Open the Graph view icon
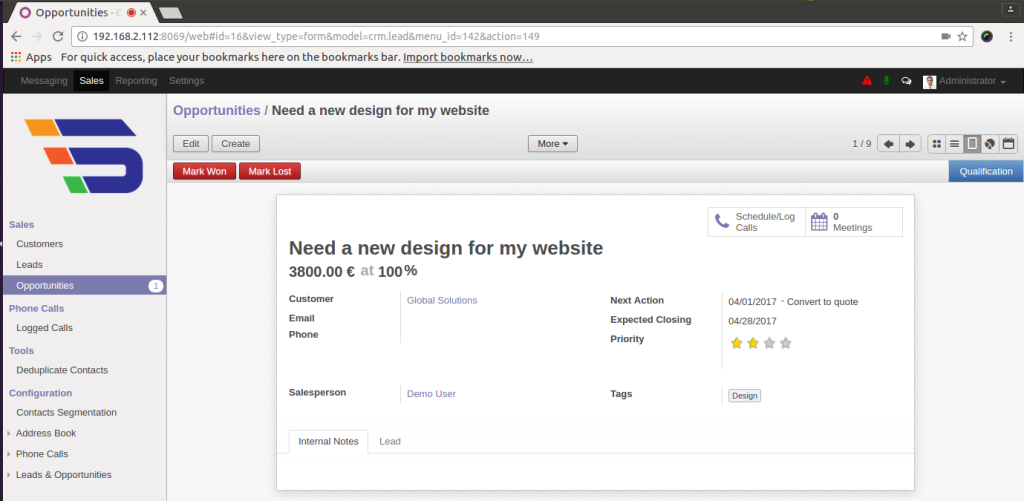Screen dimensions: 1024x501 [989, 144]
